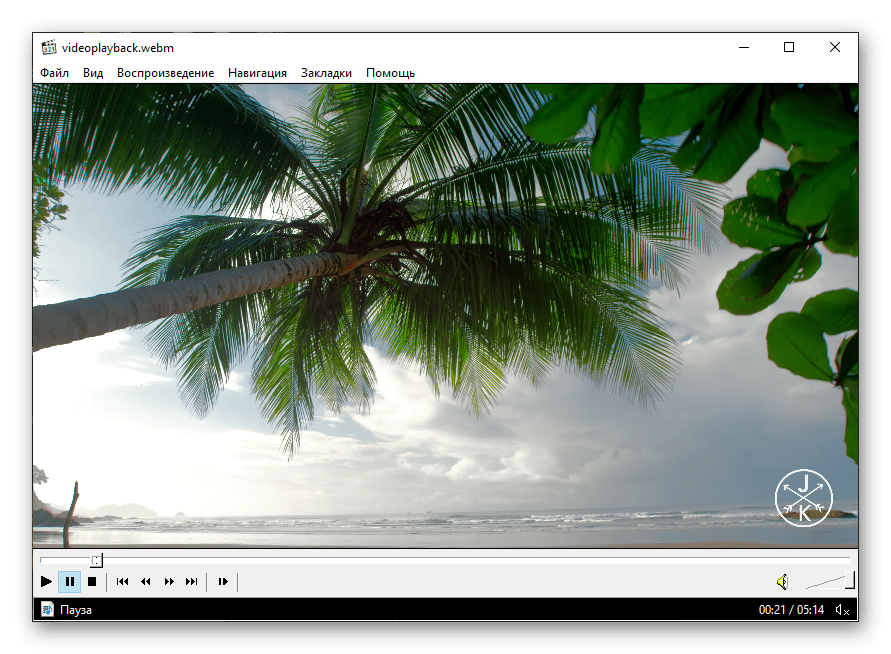The image size is (891, 654).
Task: Close the media player window
Action: coord(835,47)
